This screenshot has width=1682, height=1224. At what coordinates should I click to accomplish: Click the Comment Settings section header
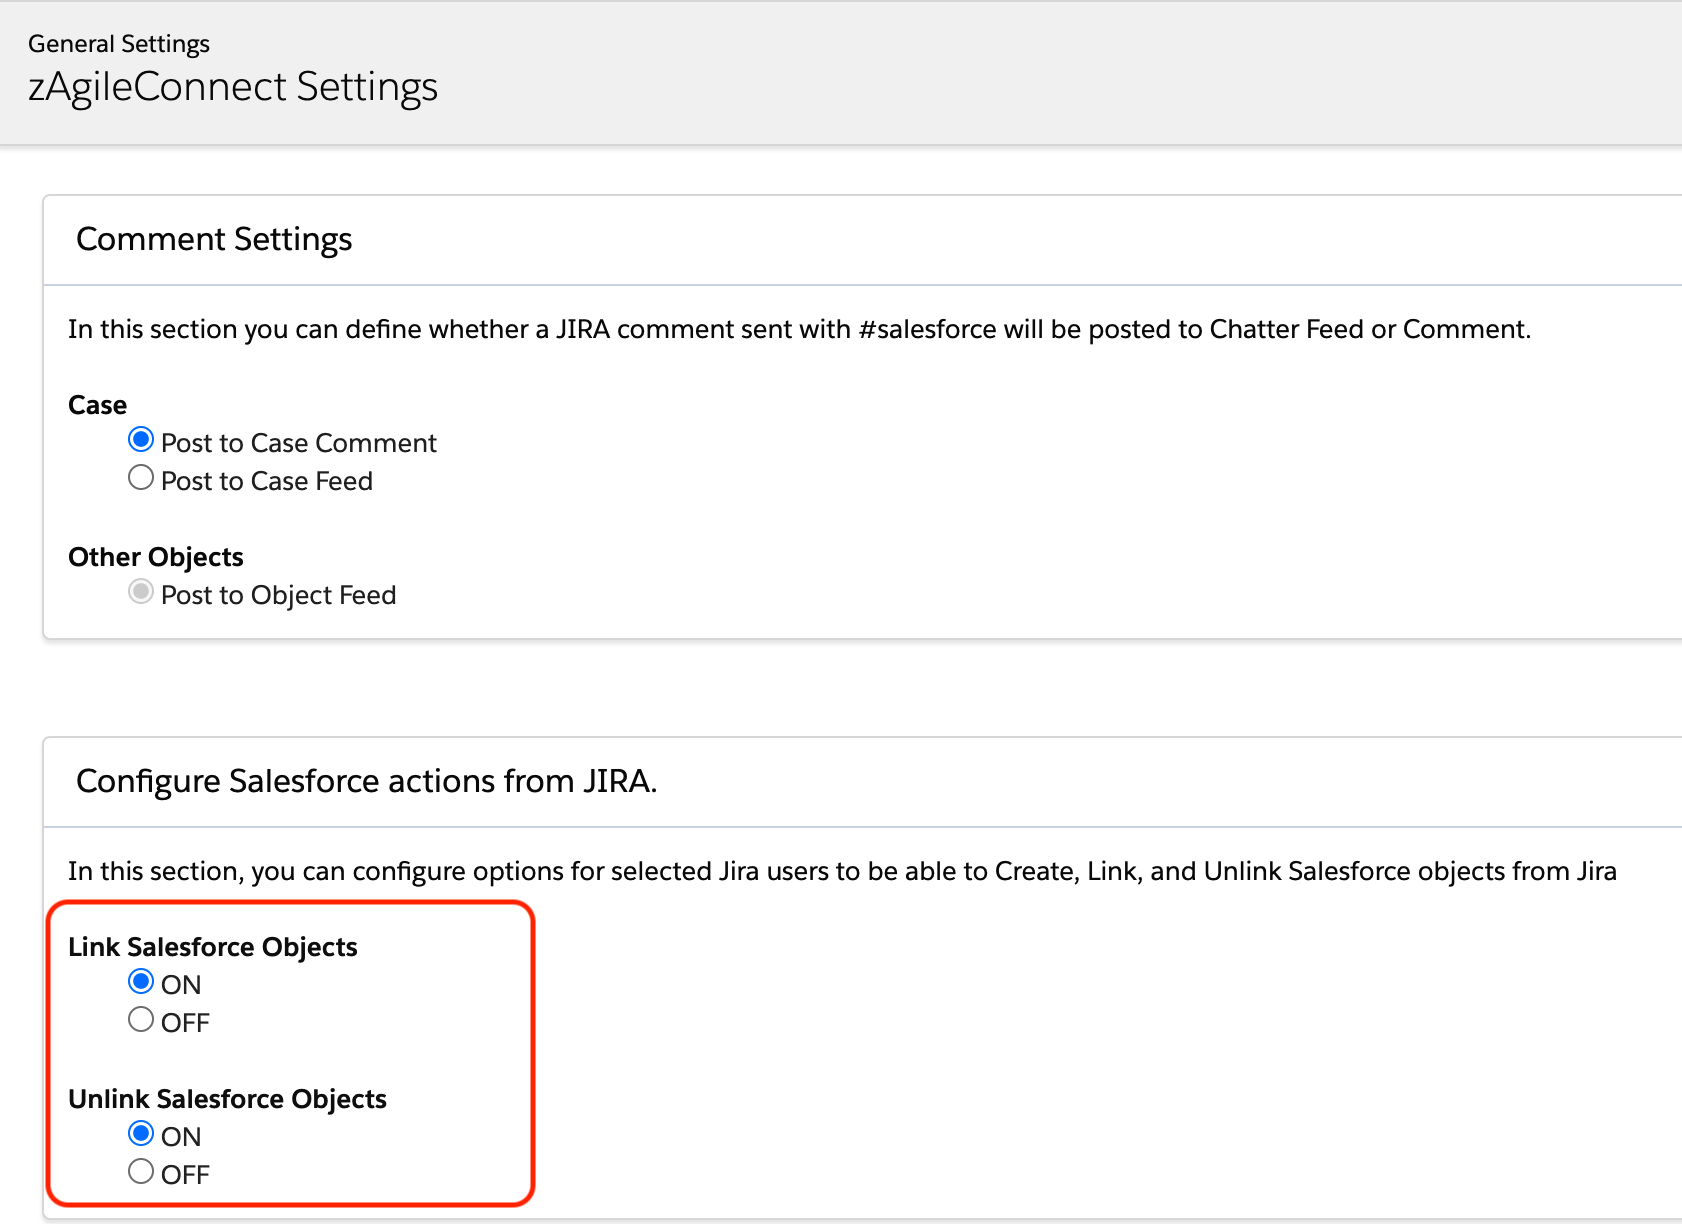214,239
